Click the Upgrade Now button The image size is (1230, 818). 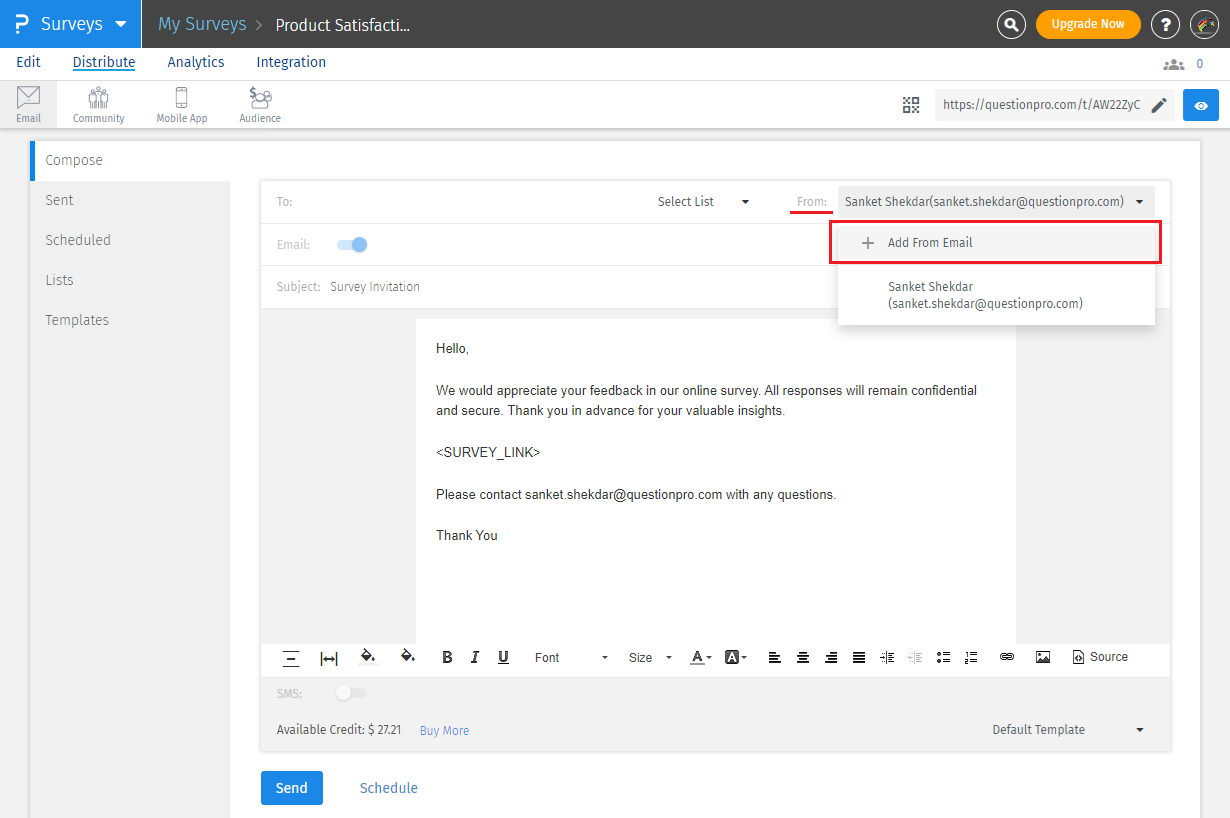click(1088, 24)
